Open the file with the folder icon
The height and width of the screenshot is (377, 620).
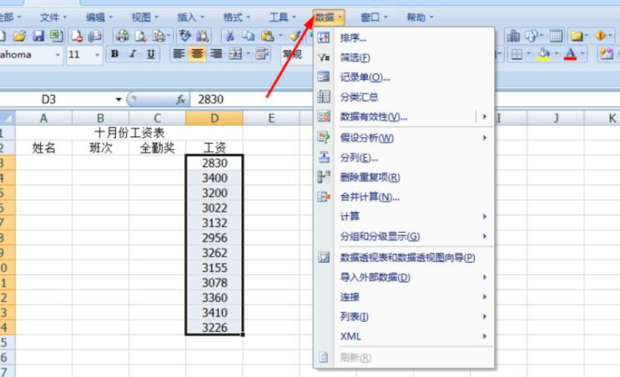tap(19, 36)
